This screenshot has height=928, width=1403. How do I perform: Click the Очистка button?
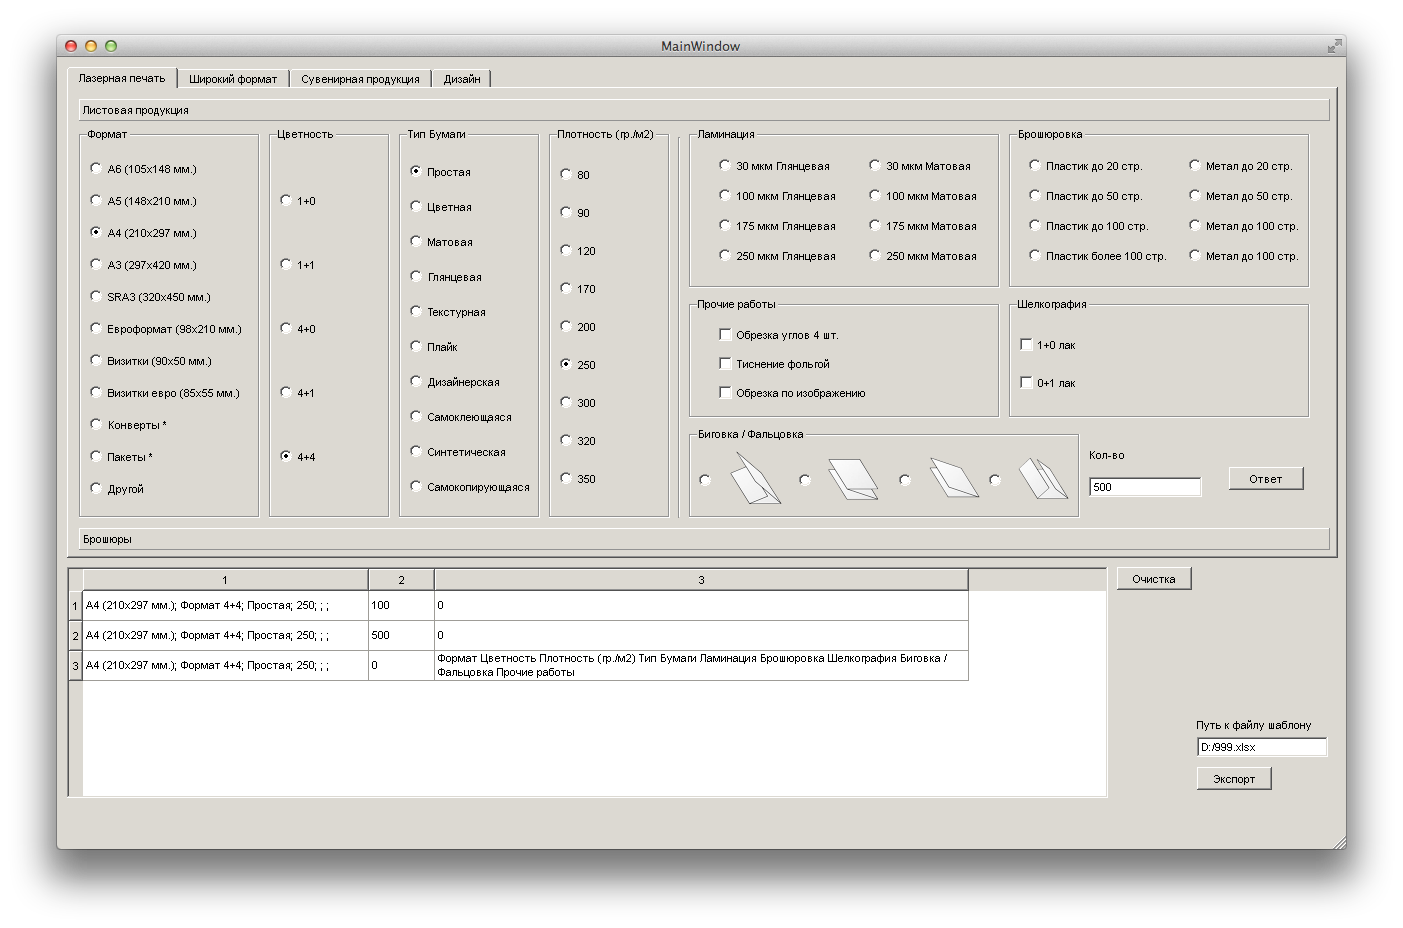pos(1154,579)
